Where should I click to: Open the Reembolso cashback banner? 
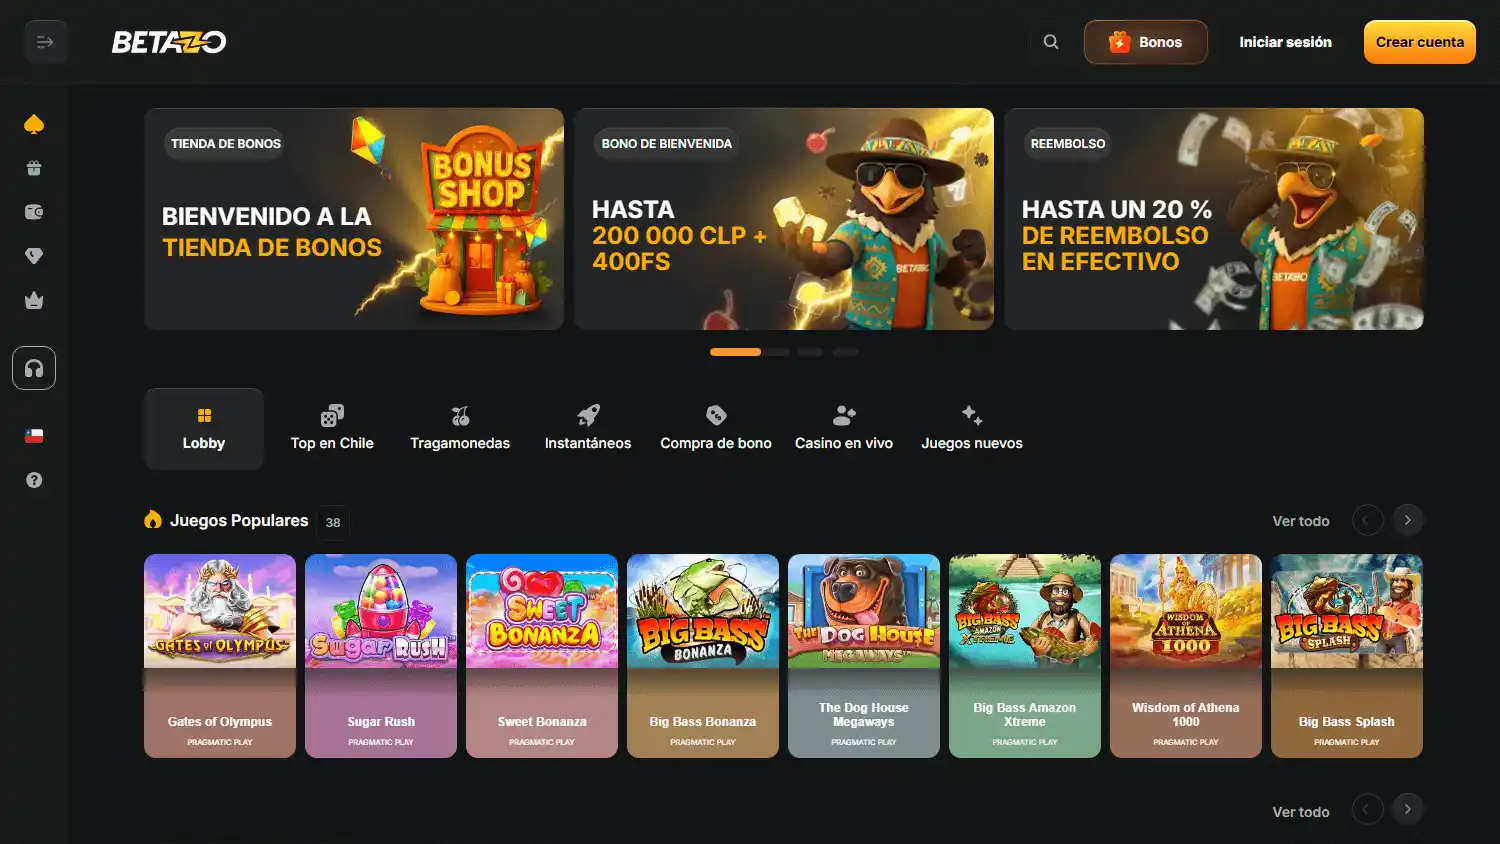(x=1214, y=219)
